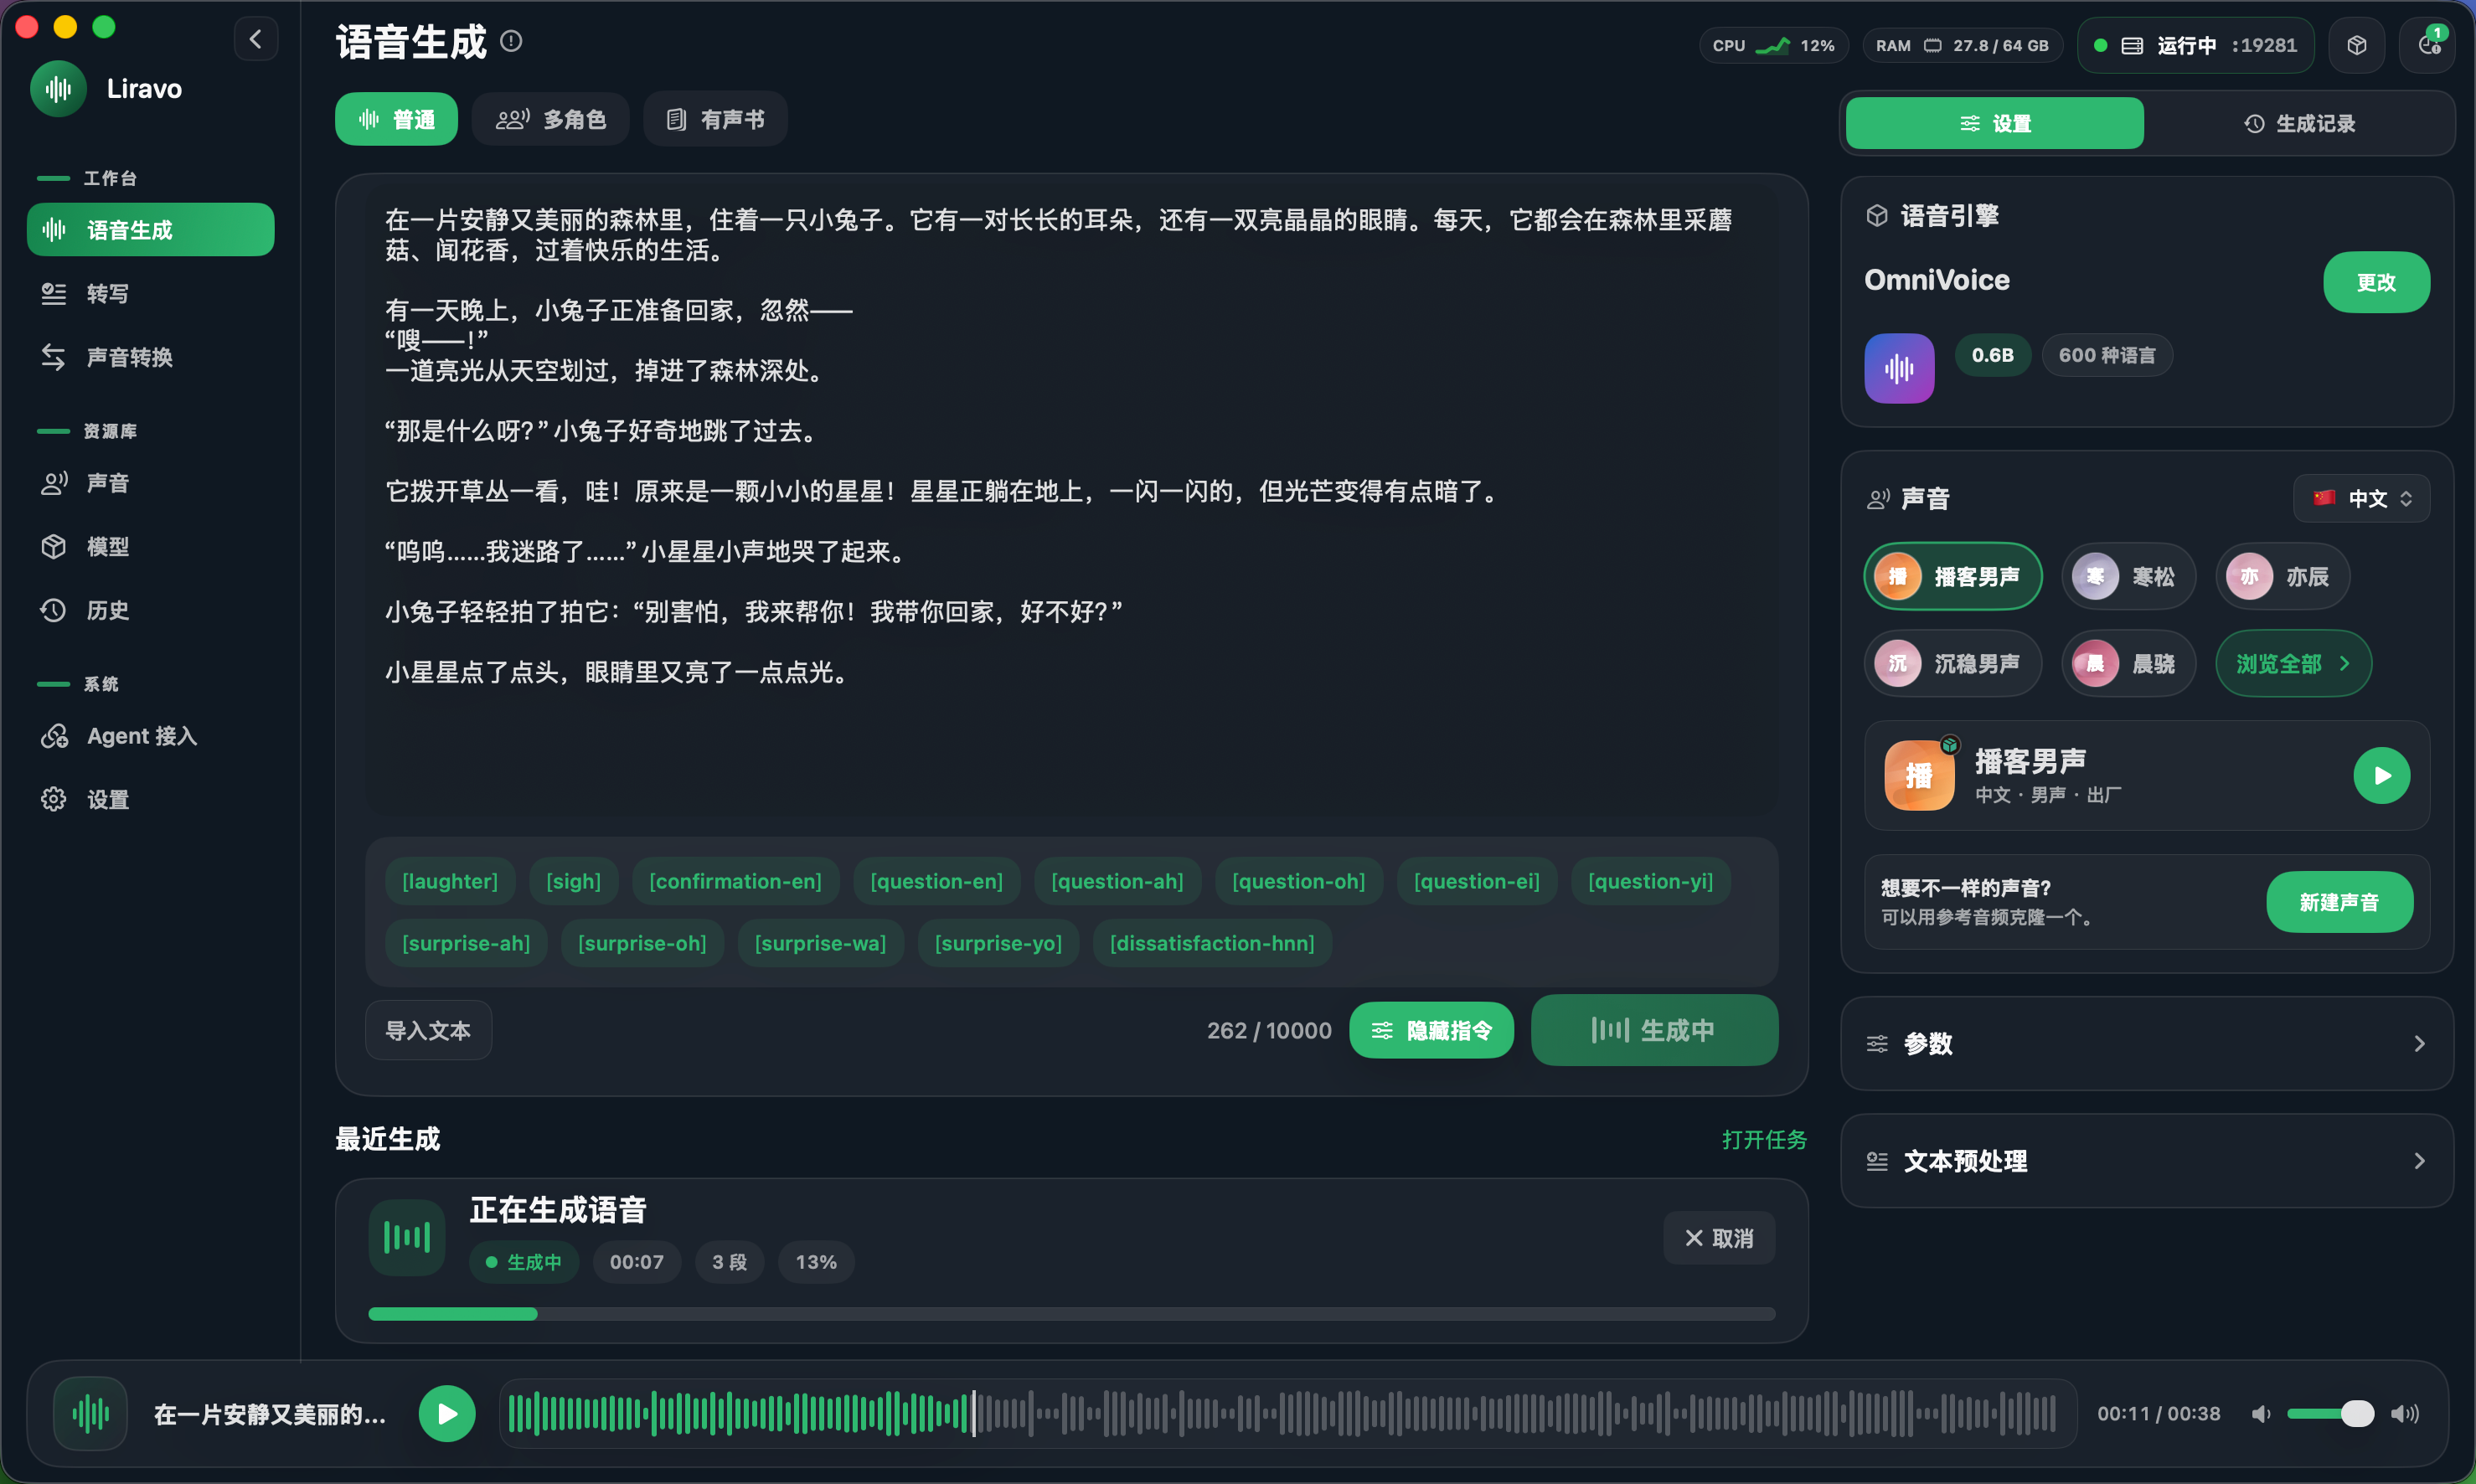Switch to the 普通 mode tab
Screen dimensions: 2476x1484
pos(396,119)
